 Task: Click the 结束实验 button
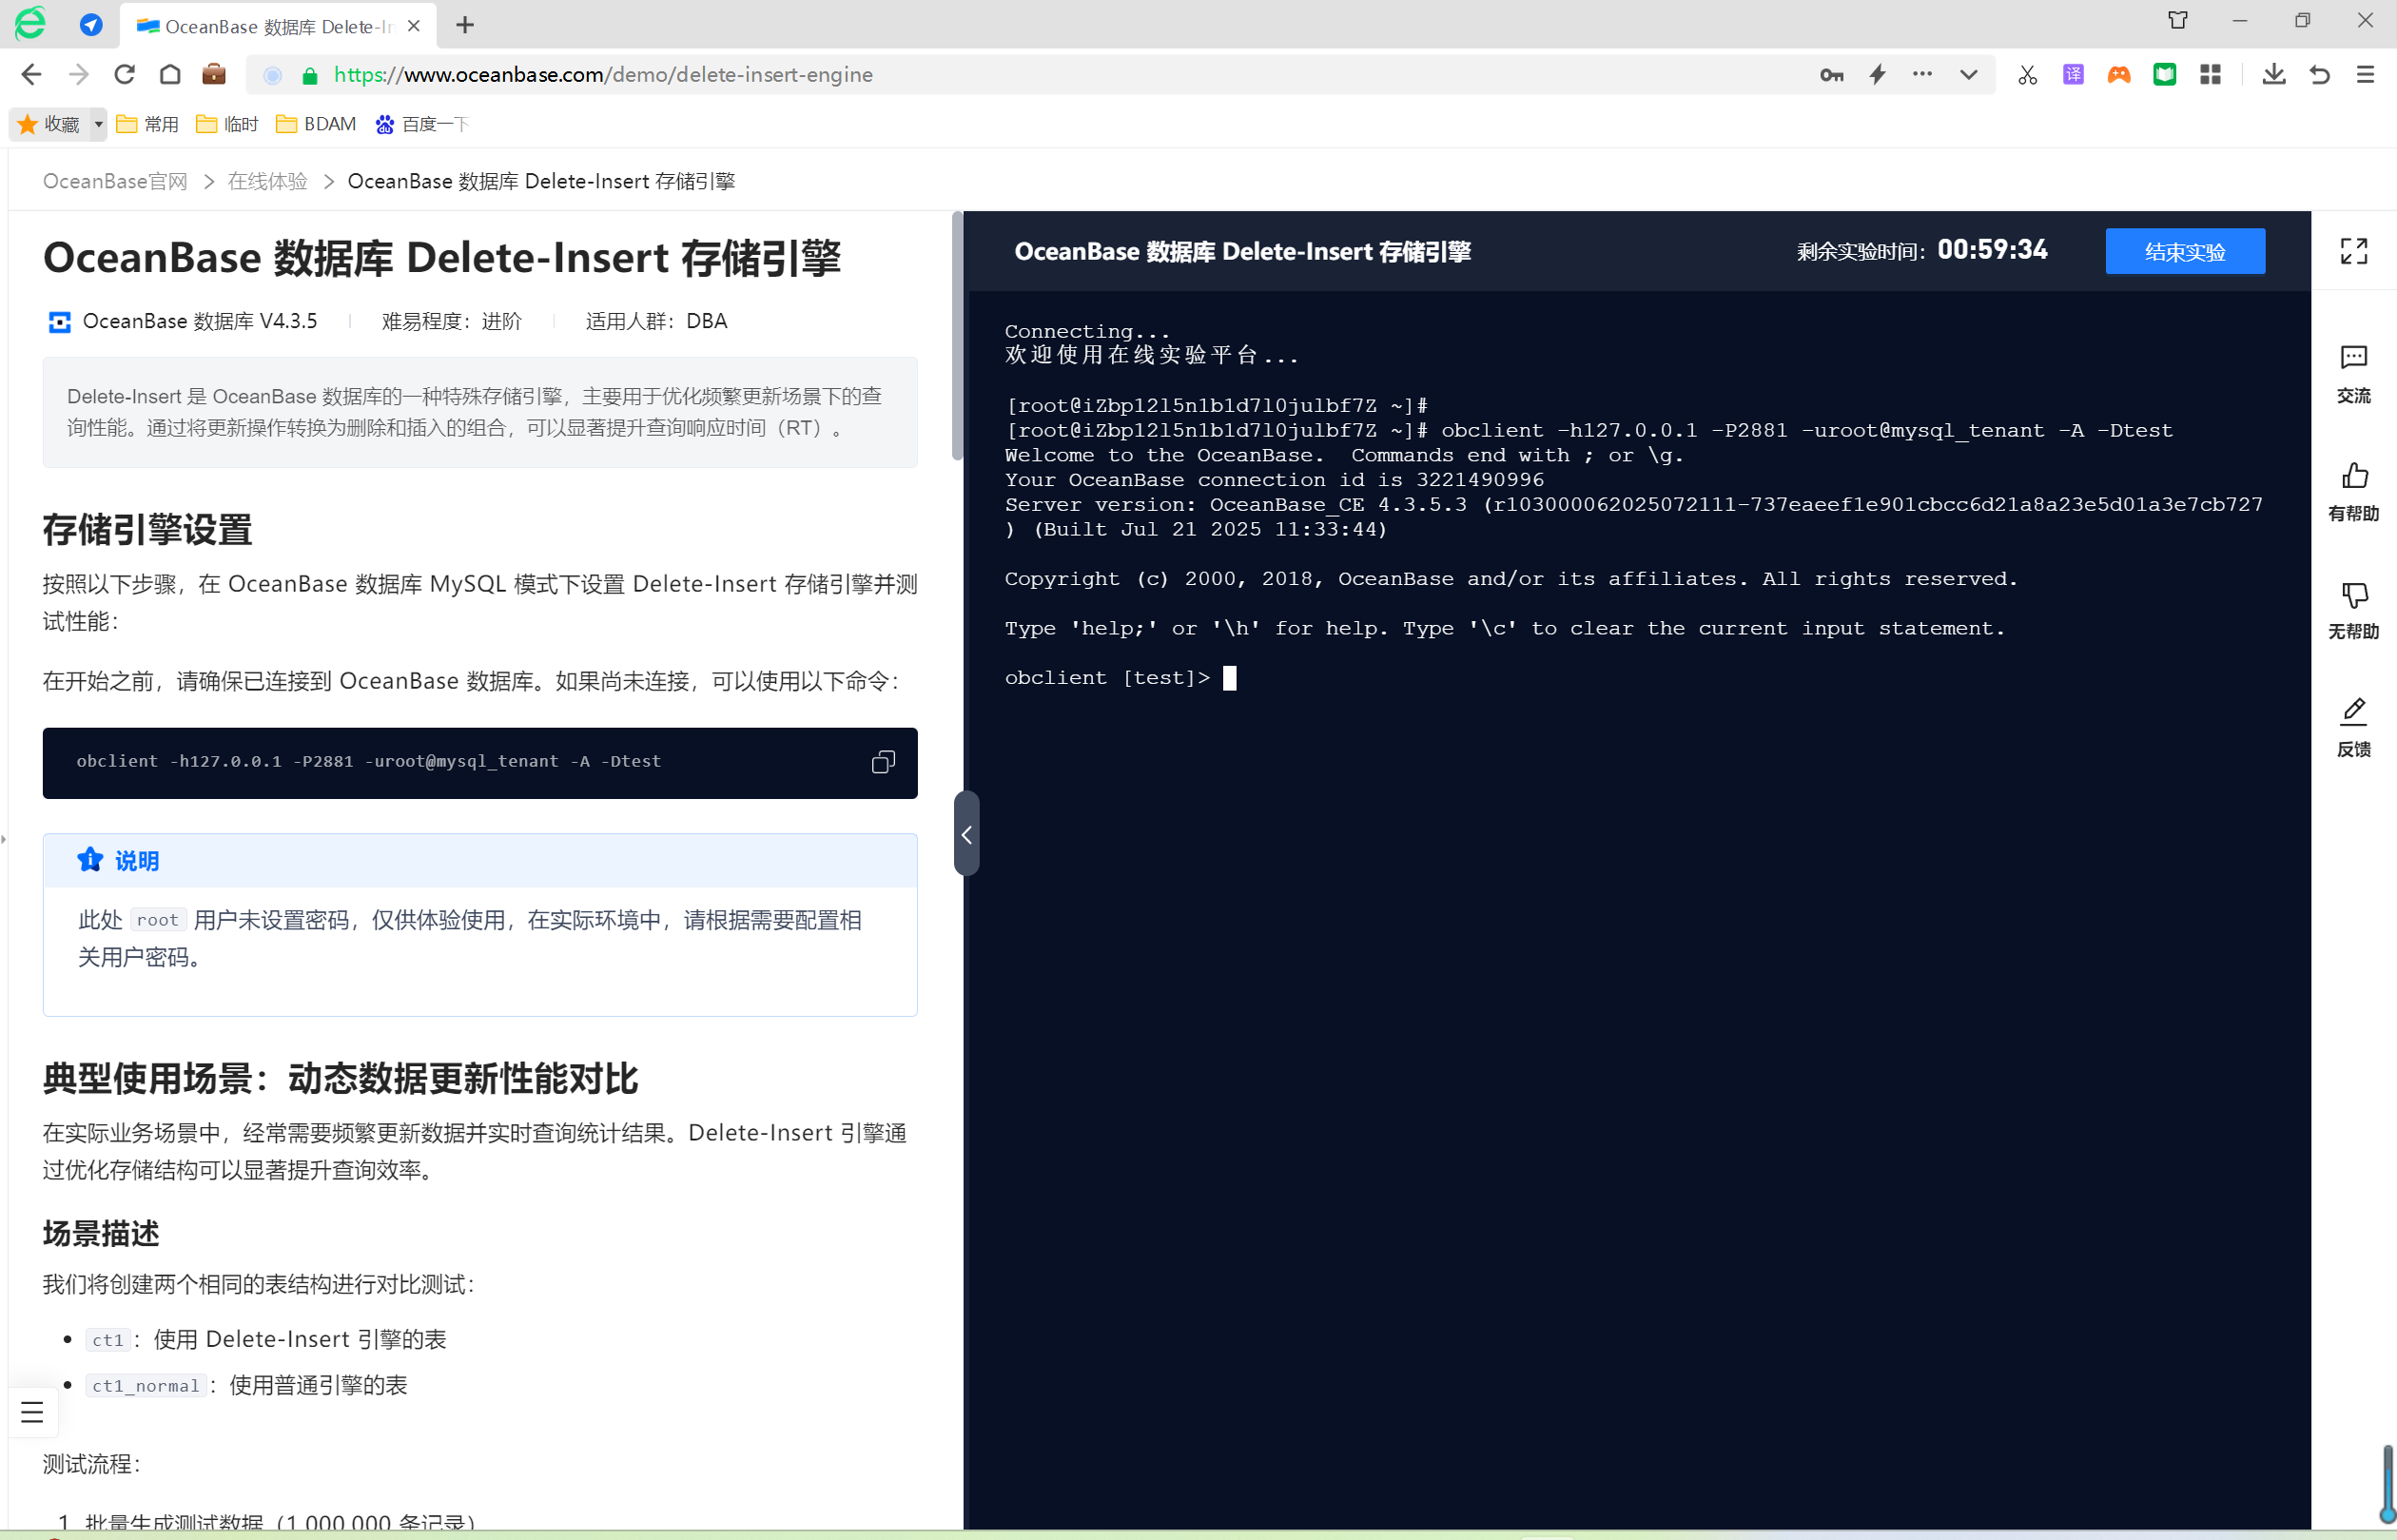2184,252
